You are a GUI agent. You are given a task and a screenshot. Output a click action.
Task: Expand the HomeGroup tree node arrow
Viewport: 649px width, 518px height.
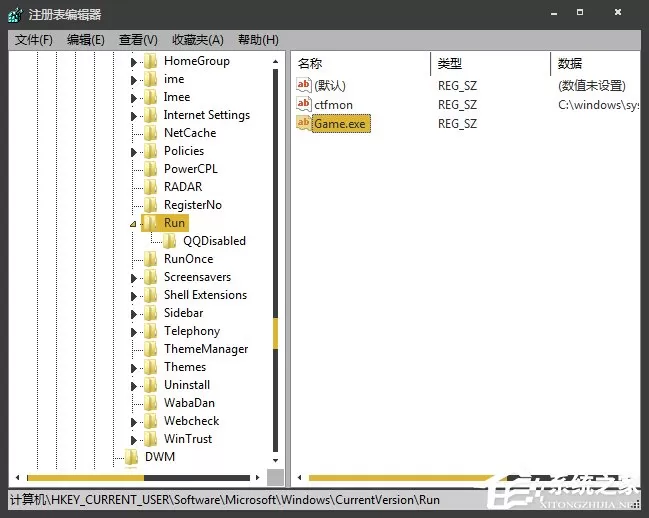pos(134,62)
